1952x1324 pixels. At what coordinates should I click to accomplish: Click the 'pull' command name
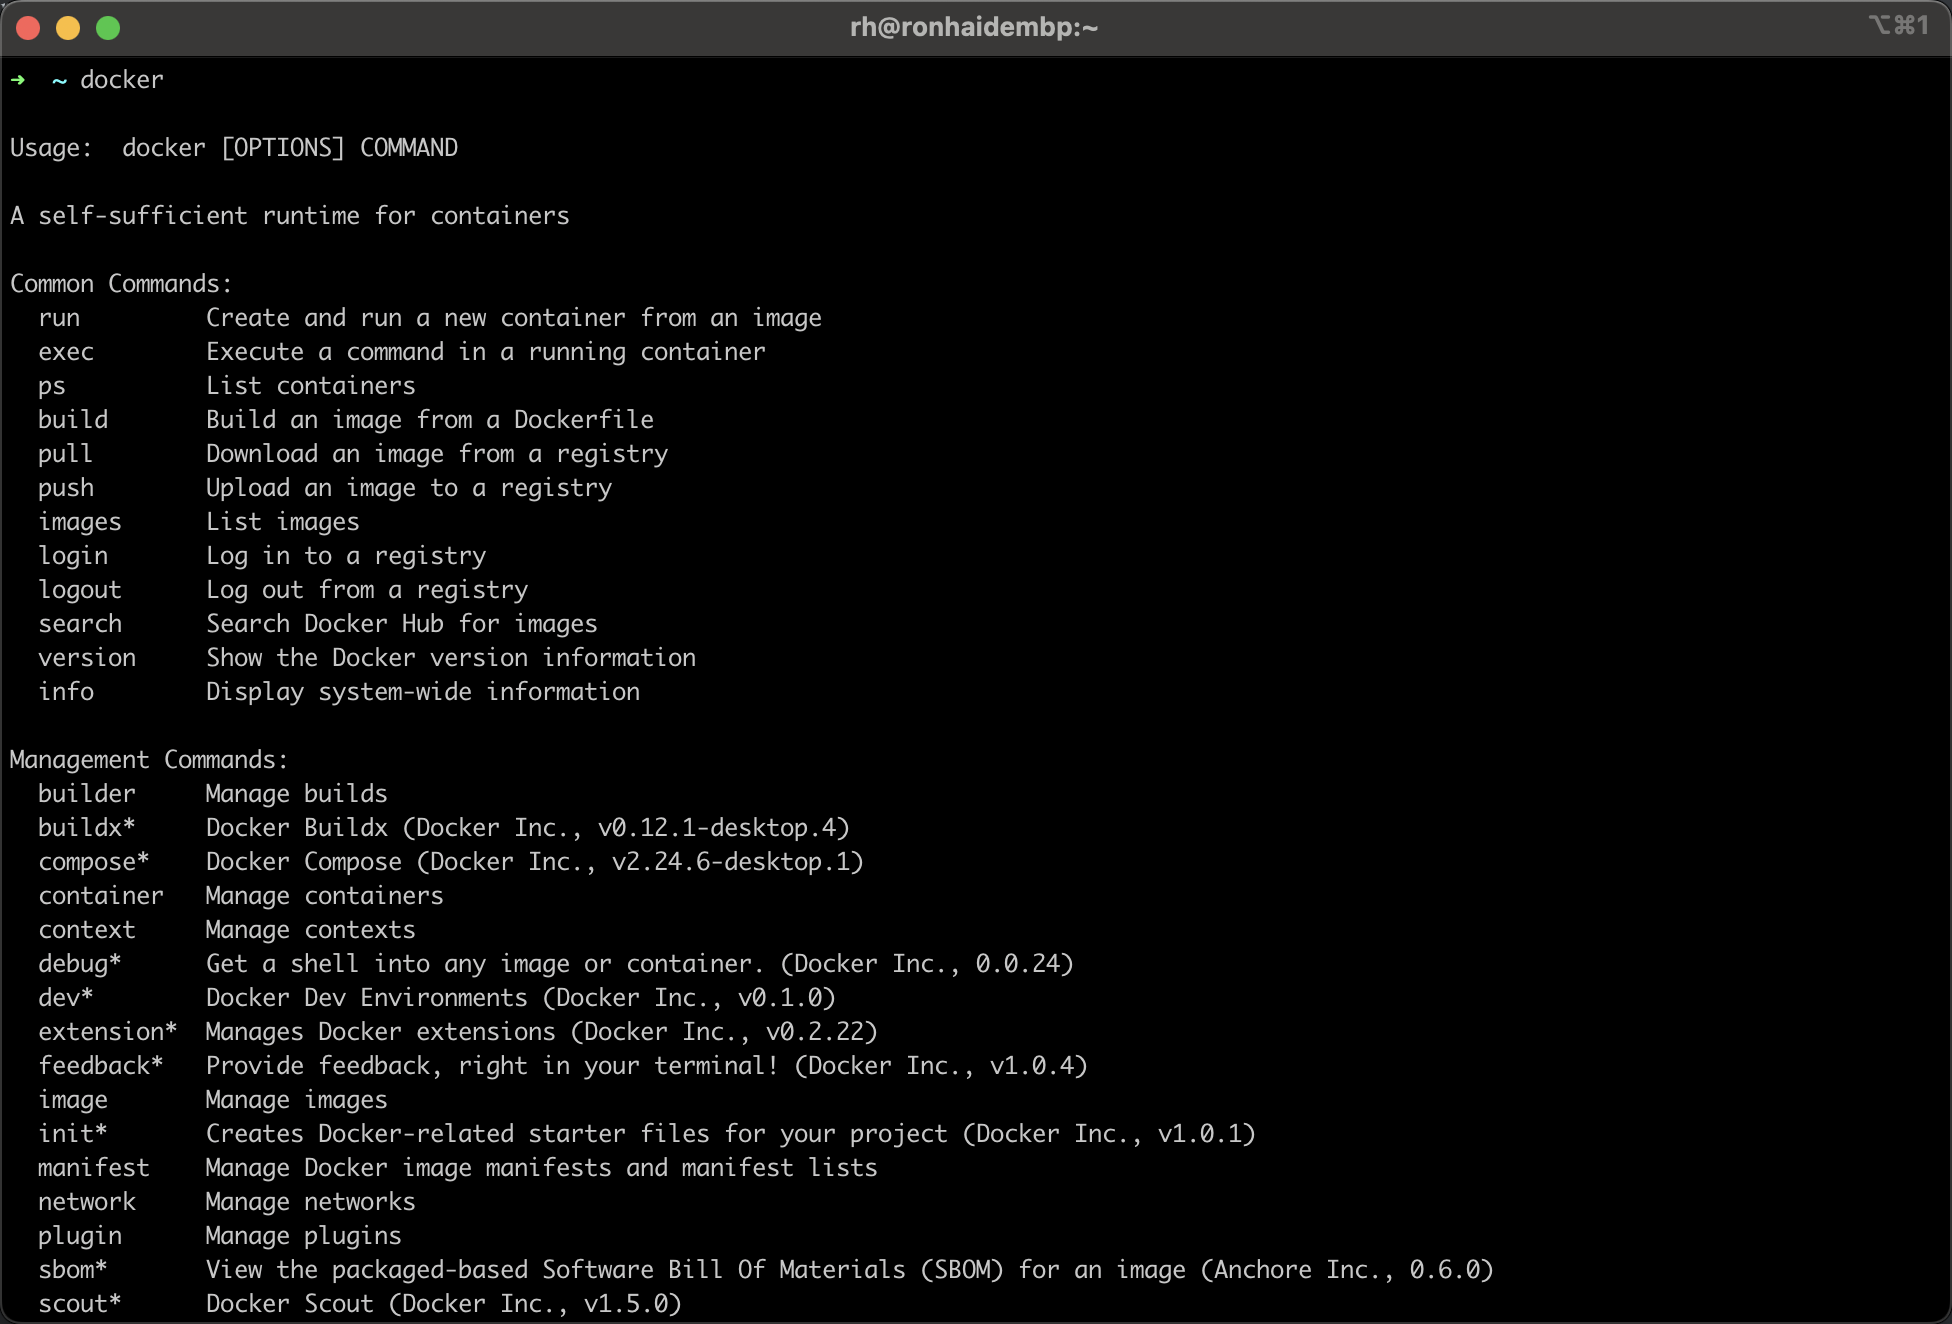coord(66,454)
